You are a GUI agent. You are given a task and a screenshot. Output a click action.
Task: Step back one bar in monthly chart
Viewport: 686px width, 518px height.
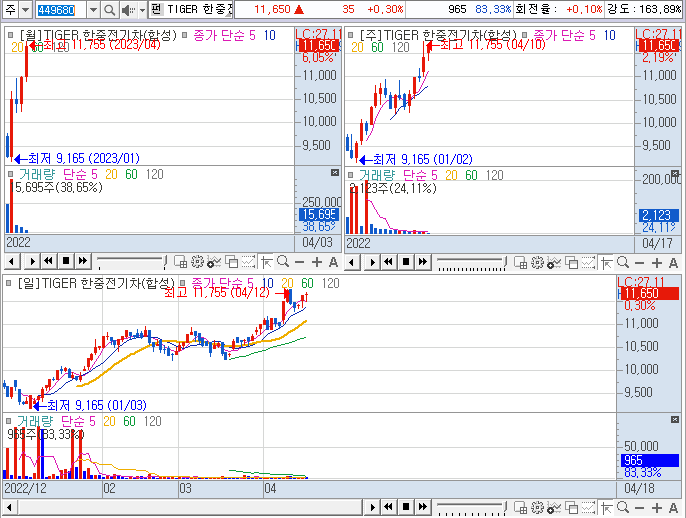pyautogui.click(x=11, y=262)
